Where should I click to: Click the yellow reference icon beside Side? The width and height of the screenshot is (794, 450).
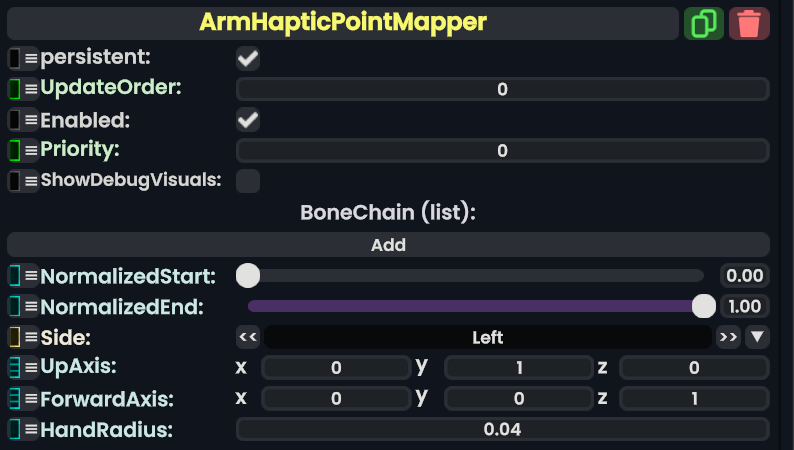tap(15, 337)
